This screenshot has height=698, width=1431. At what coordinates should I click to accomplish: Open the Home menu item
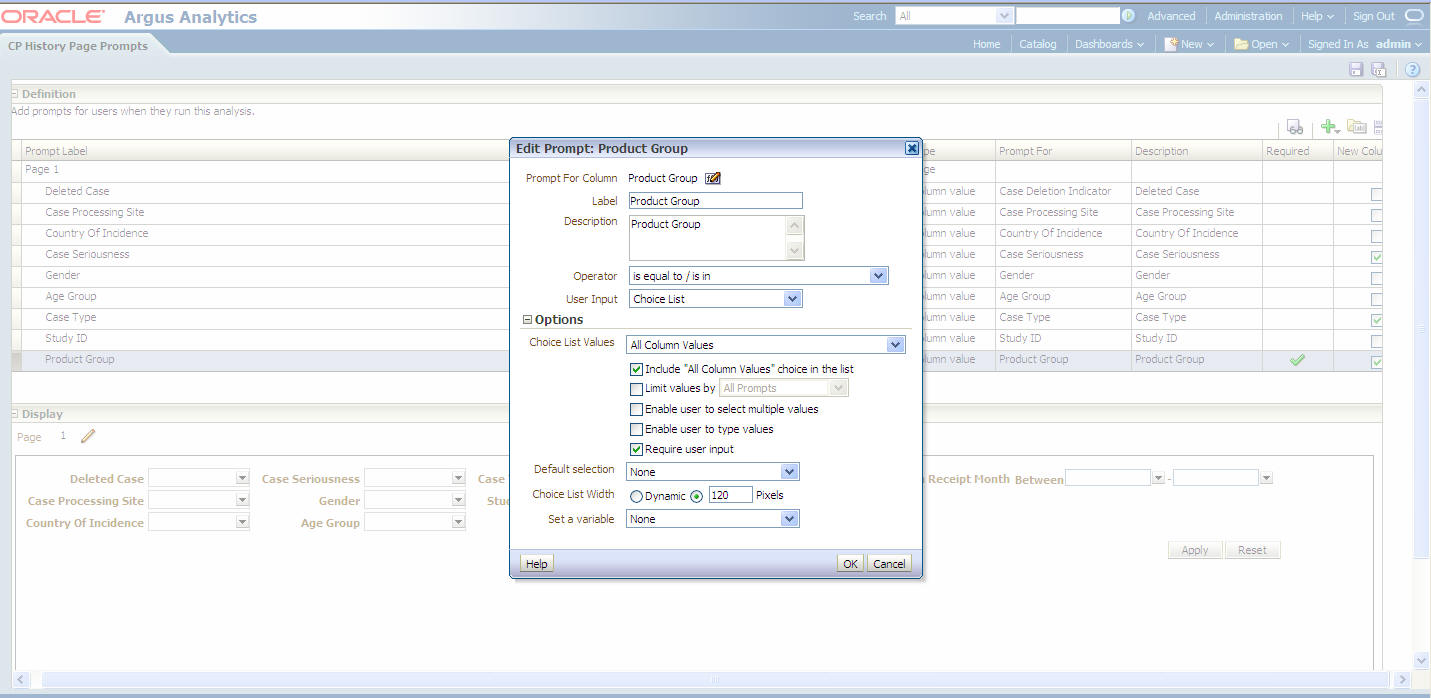(986, 44)
